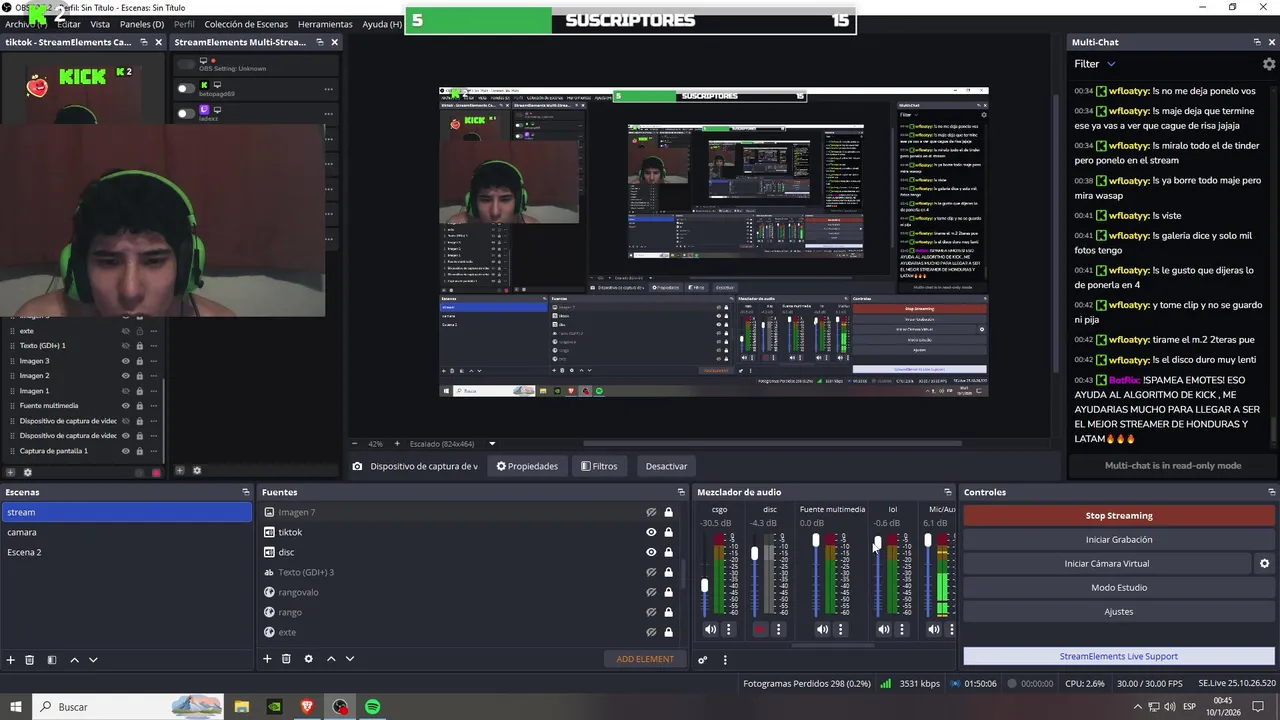Open Paneles (D) menu
1280x720 pixels.
coord(142,24)
